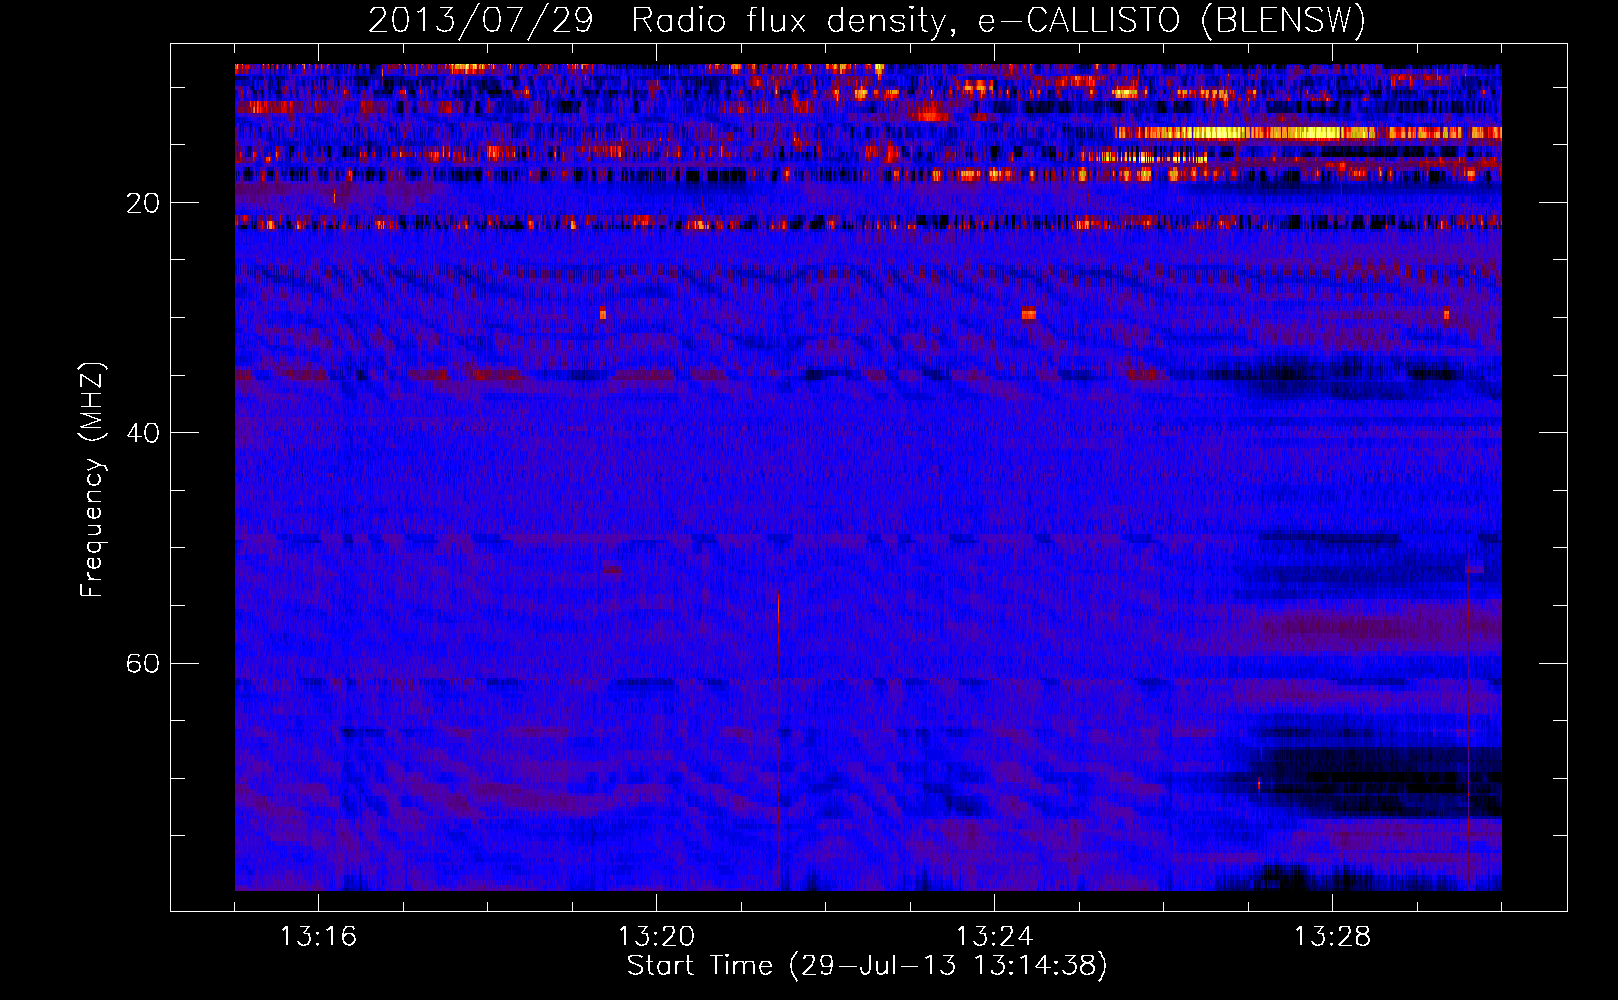This screenshot has height=1000, width=1618.
Task: Click the 60 MHz frequency tick label
Action: (142, 663)
